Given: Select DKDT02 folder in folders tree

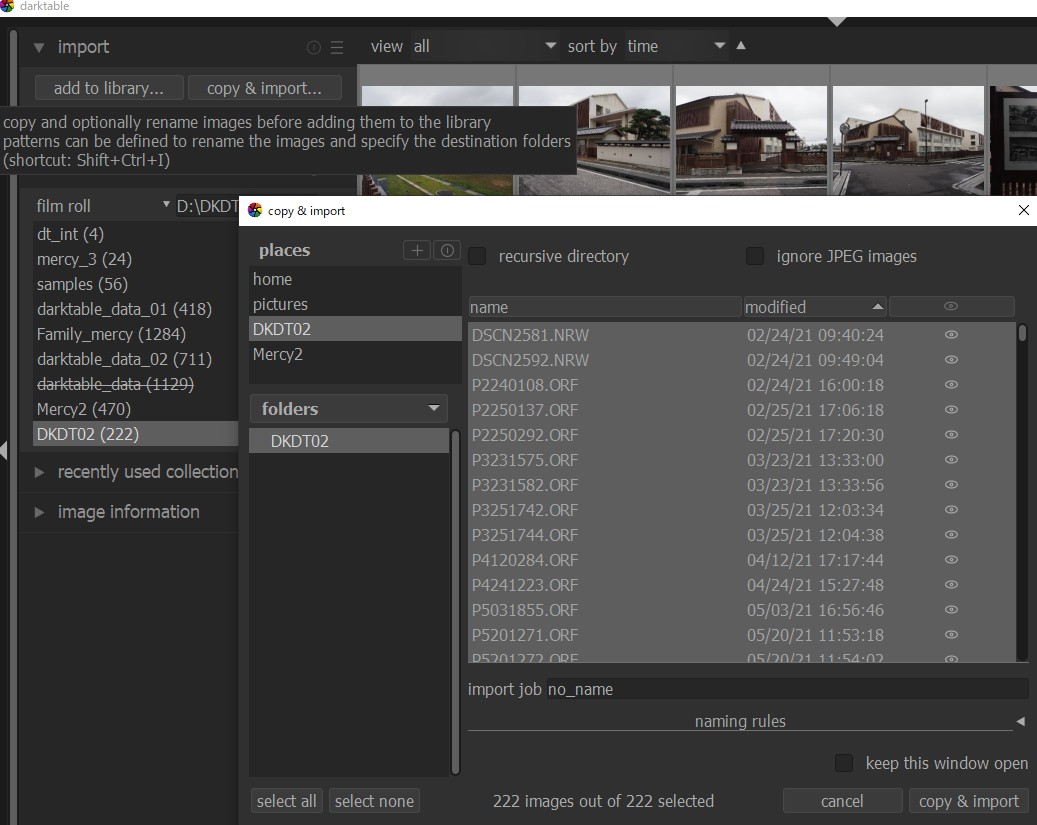Looking at the screenshot, I should (x=349, y=441).
